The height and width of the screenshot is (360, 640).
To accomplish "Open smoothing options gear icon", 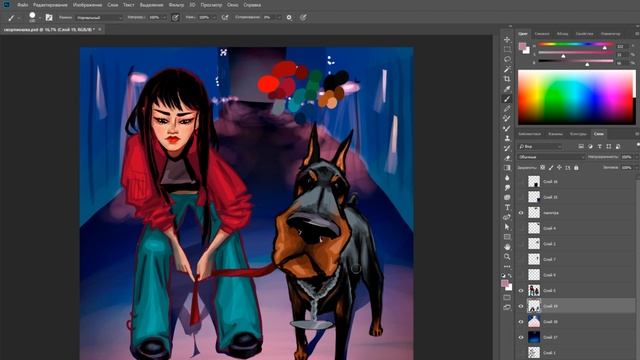I will pos(289,18).
